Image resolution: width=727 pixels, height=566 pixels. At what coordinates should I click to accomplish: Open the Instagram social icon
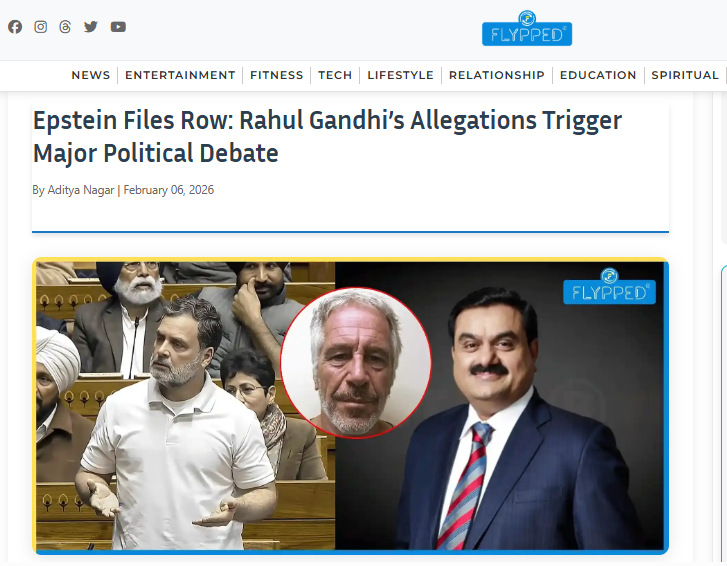pyautogui.click(x=40, y=27)
